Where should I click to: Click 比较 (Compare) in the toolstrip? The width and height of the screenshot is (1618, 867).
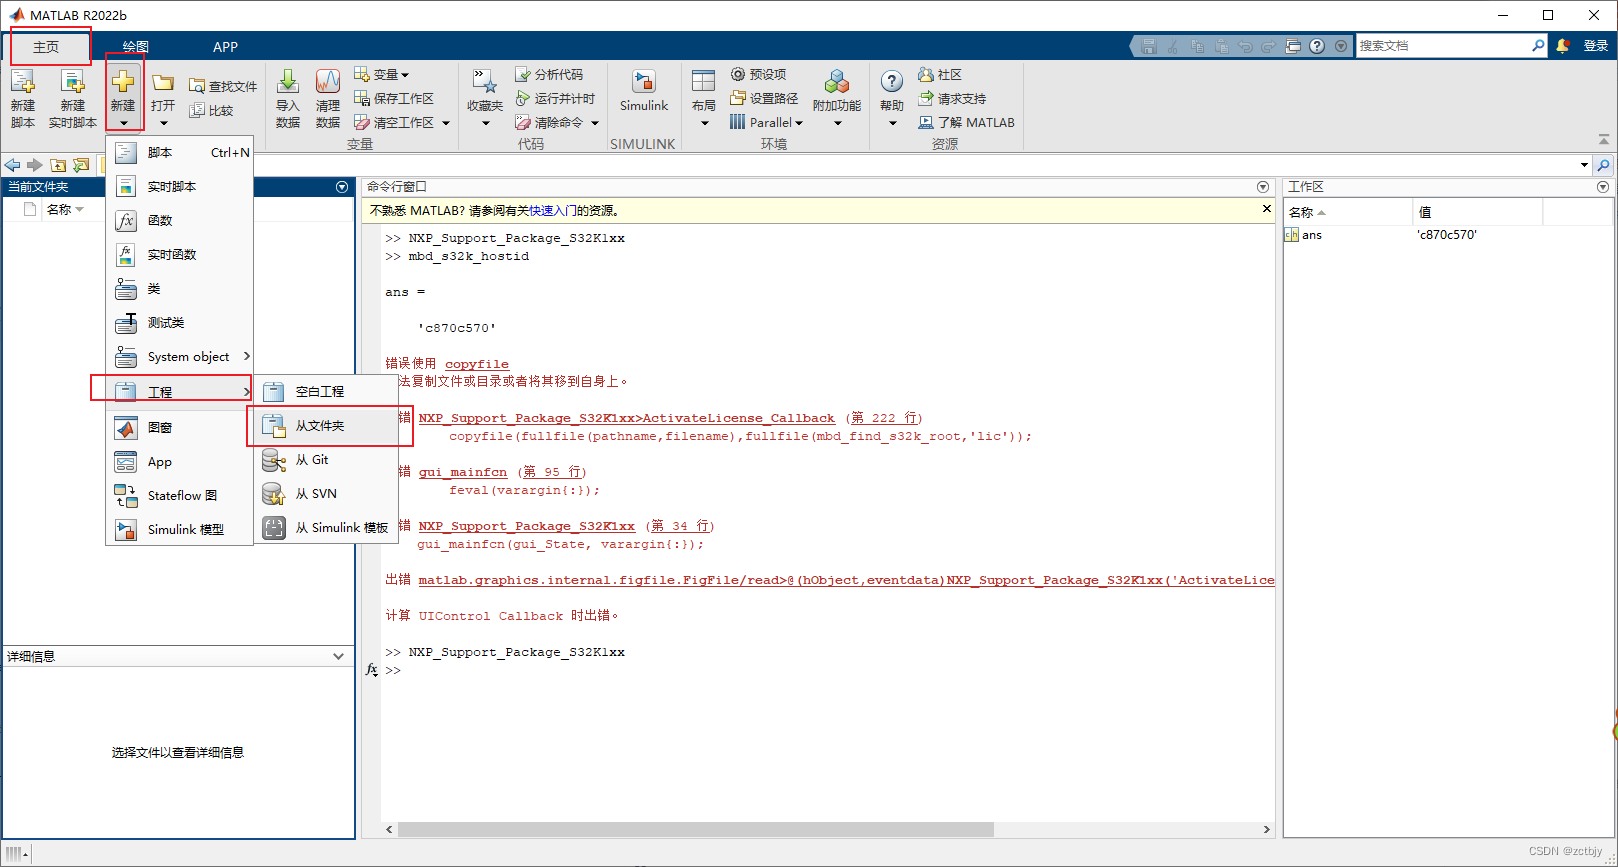[x=212, y=110]
